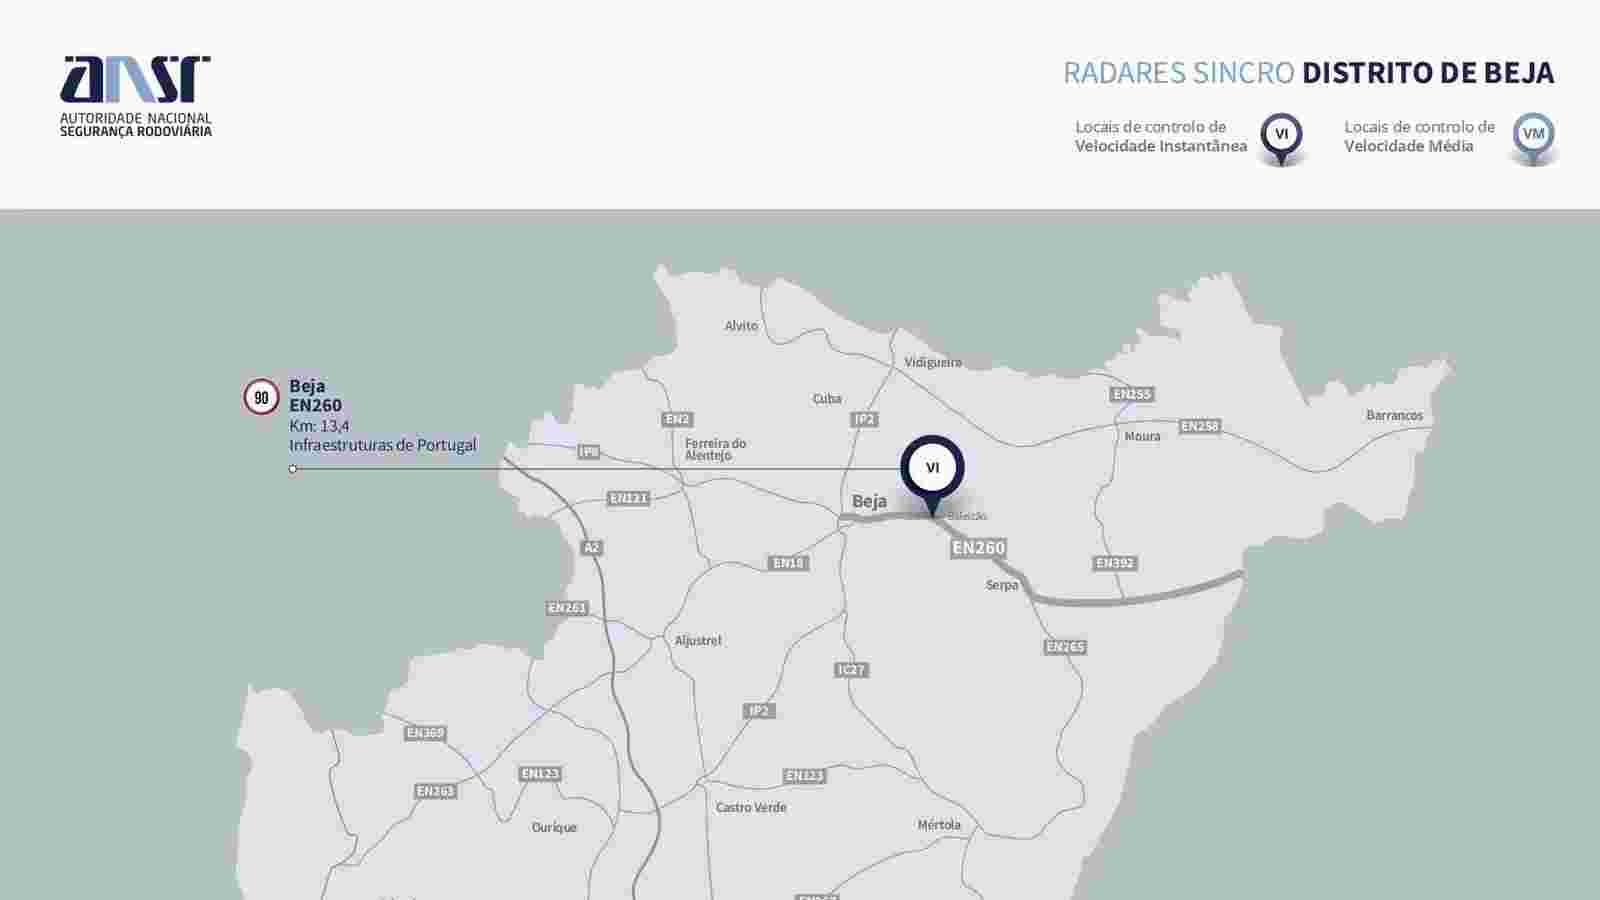This screenshot has width=1600, height=900.
Task: Click the IC27 road label
Action: tap(851, 670)
